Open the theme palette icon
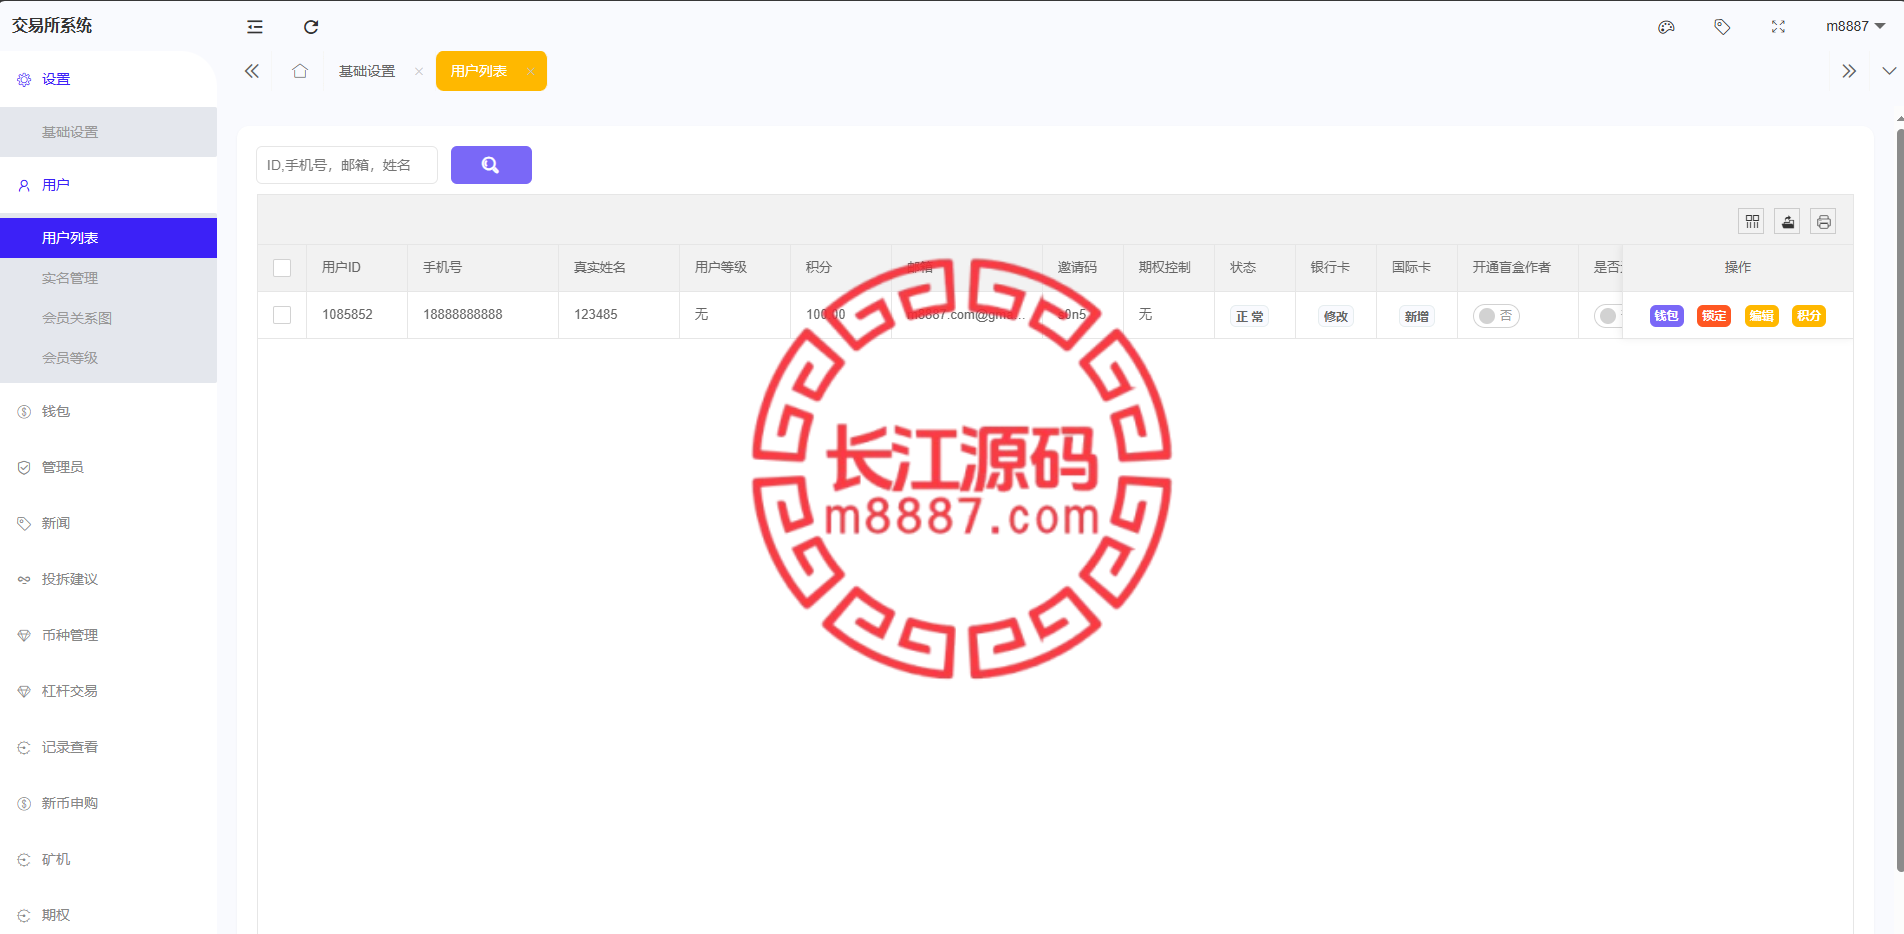 [1666, 27]
